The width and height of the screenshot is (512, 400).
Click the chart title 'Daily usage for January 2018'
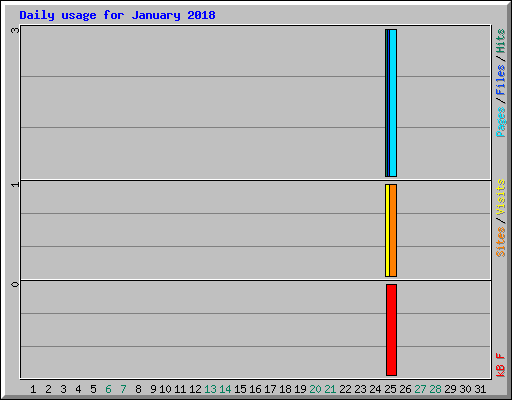117,15
